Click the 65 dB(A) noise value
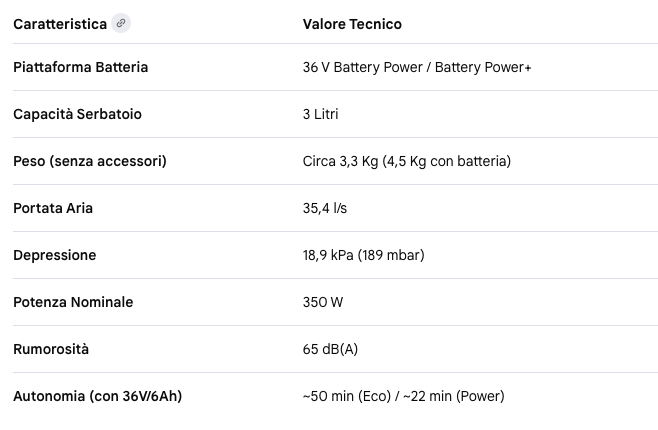Screen dimensions: 658x430 330,349
